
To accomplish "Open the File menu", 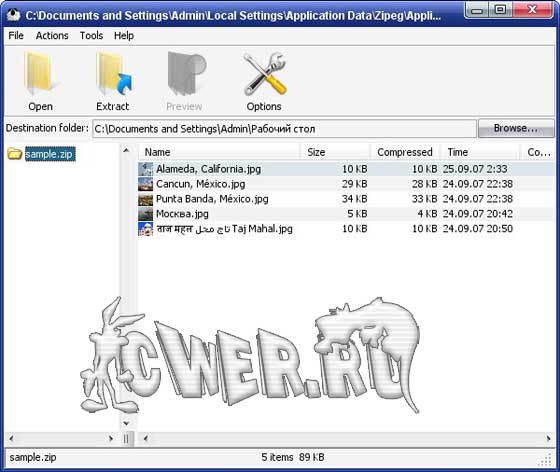I will click(16, 36).
